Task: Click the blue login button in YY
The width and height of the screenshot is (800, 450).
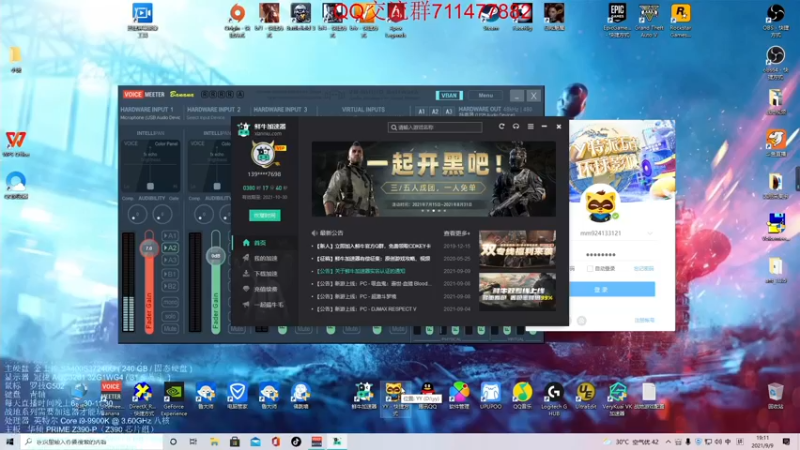Action: pyautogui.click(x=612, y=289)
